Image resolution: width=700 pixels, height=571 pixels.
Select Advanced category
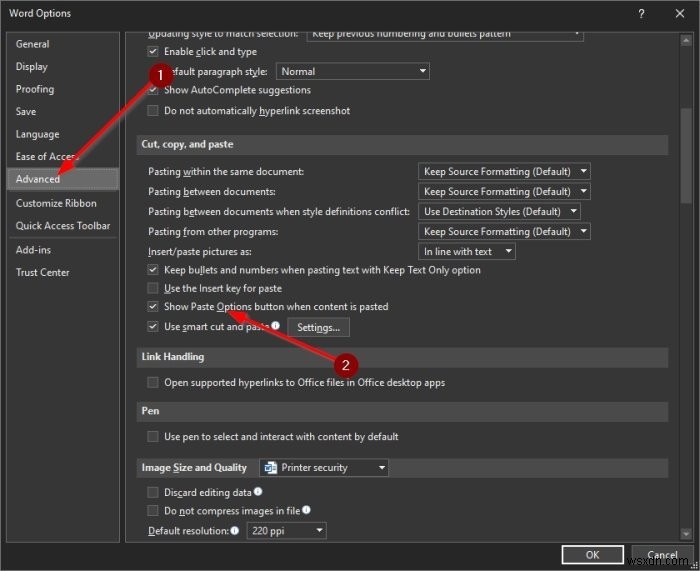click(62, 179)
